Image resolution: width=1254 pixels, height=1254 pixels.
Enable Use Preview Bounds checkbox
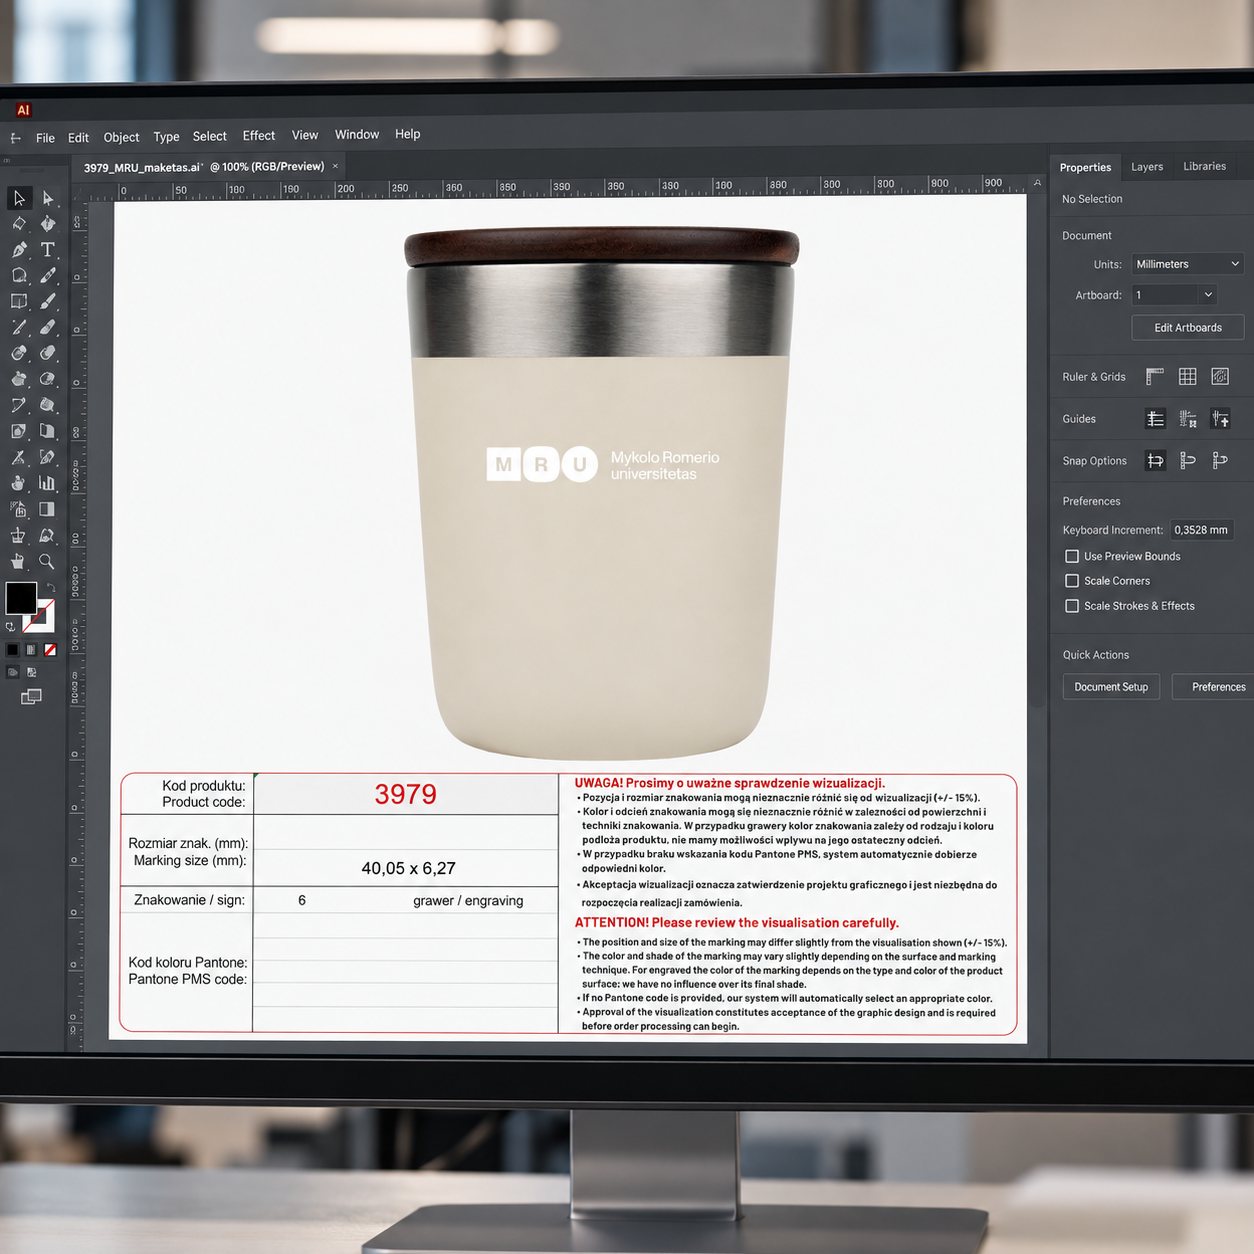[1072, 556]
